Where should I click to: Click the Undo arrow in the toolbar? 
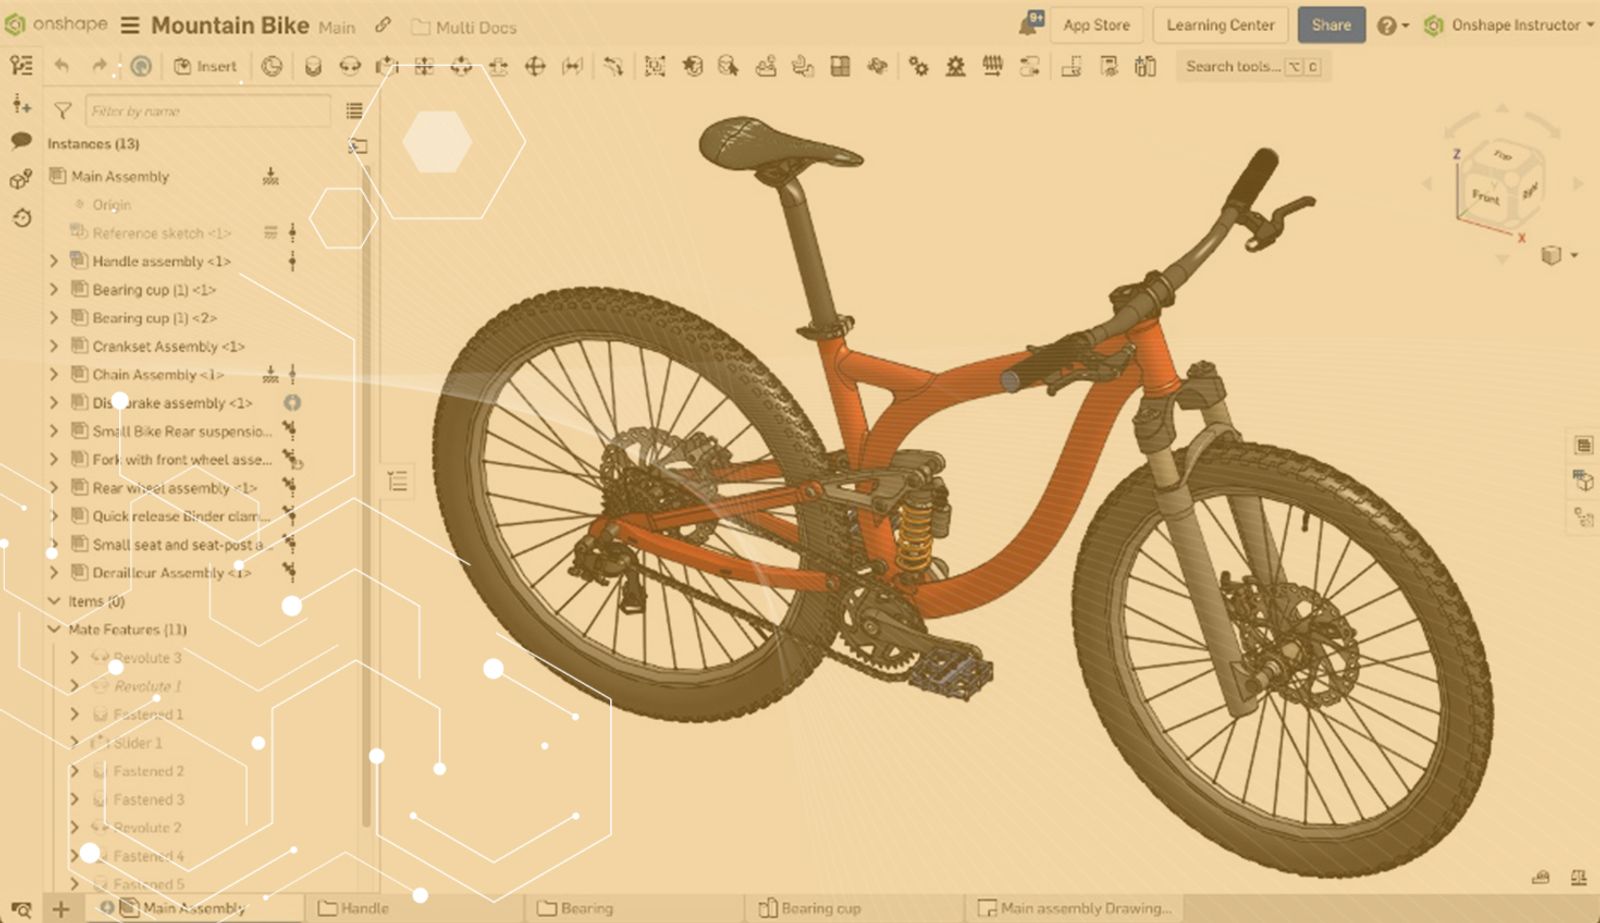click(62, 67)
